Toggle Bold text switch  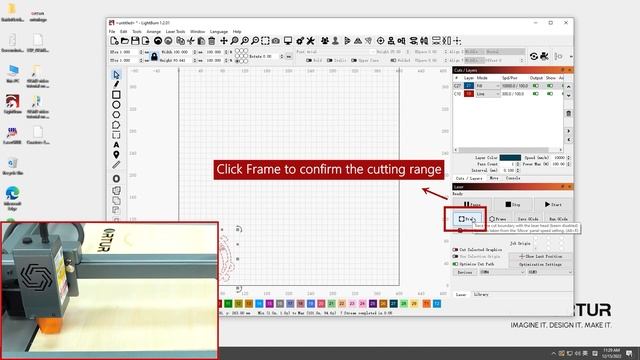[x=309, y=60]
